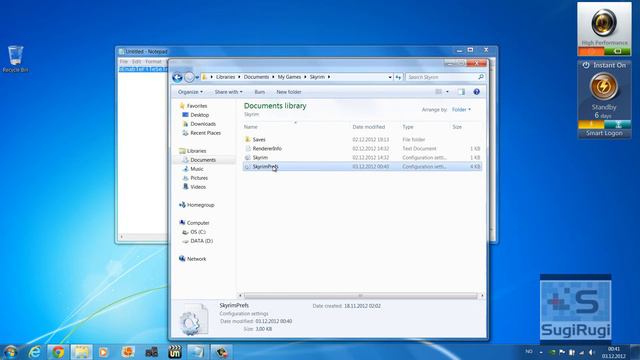Screen dimensions: 640x360
Task: Click the volume speaker tray icon
Action: click(x=591, y=352)
